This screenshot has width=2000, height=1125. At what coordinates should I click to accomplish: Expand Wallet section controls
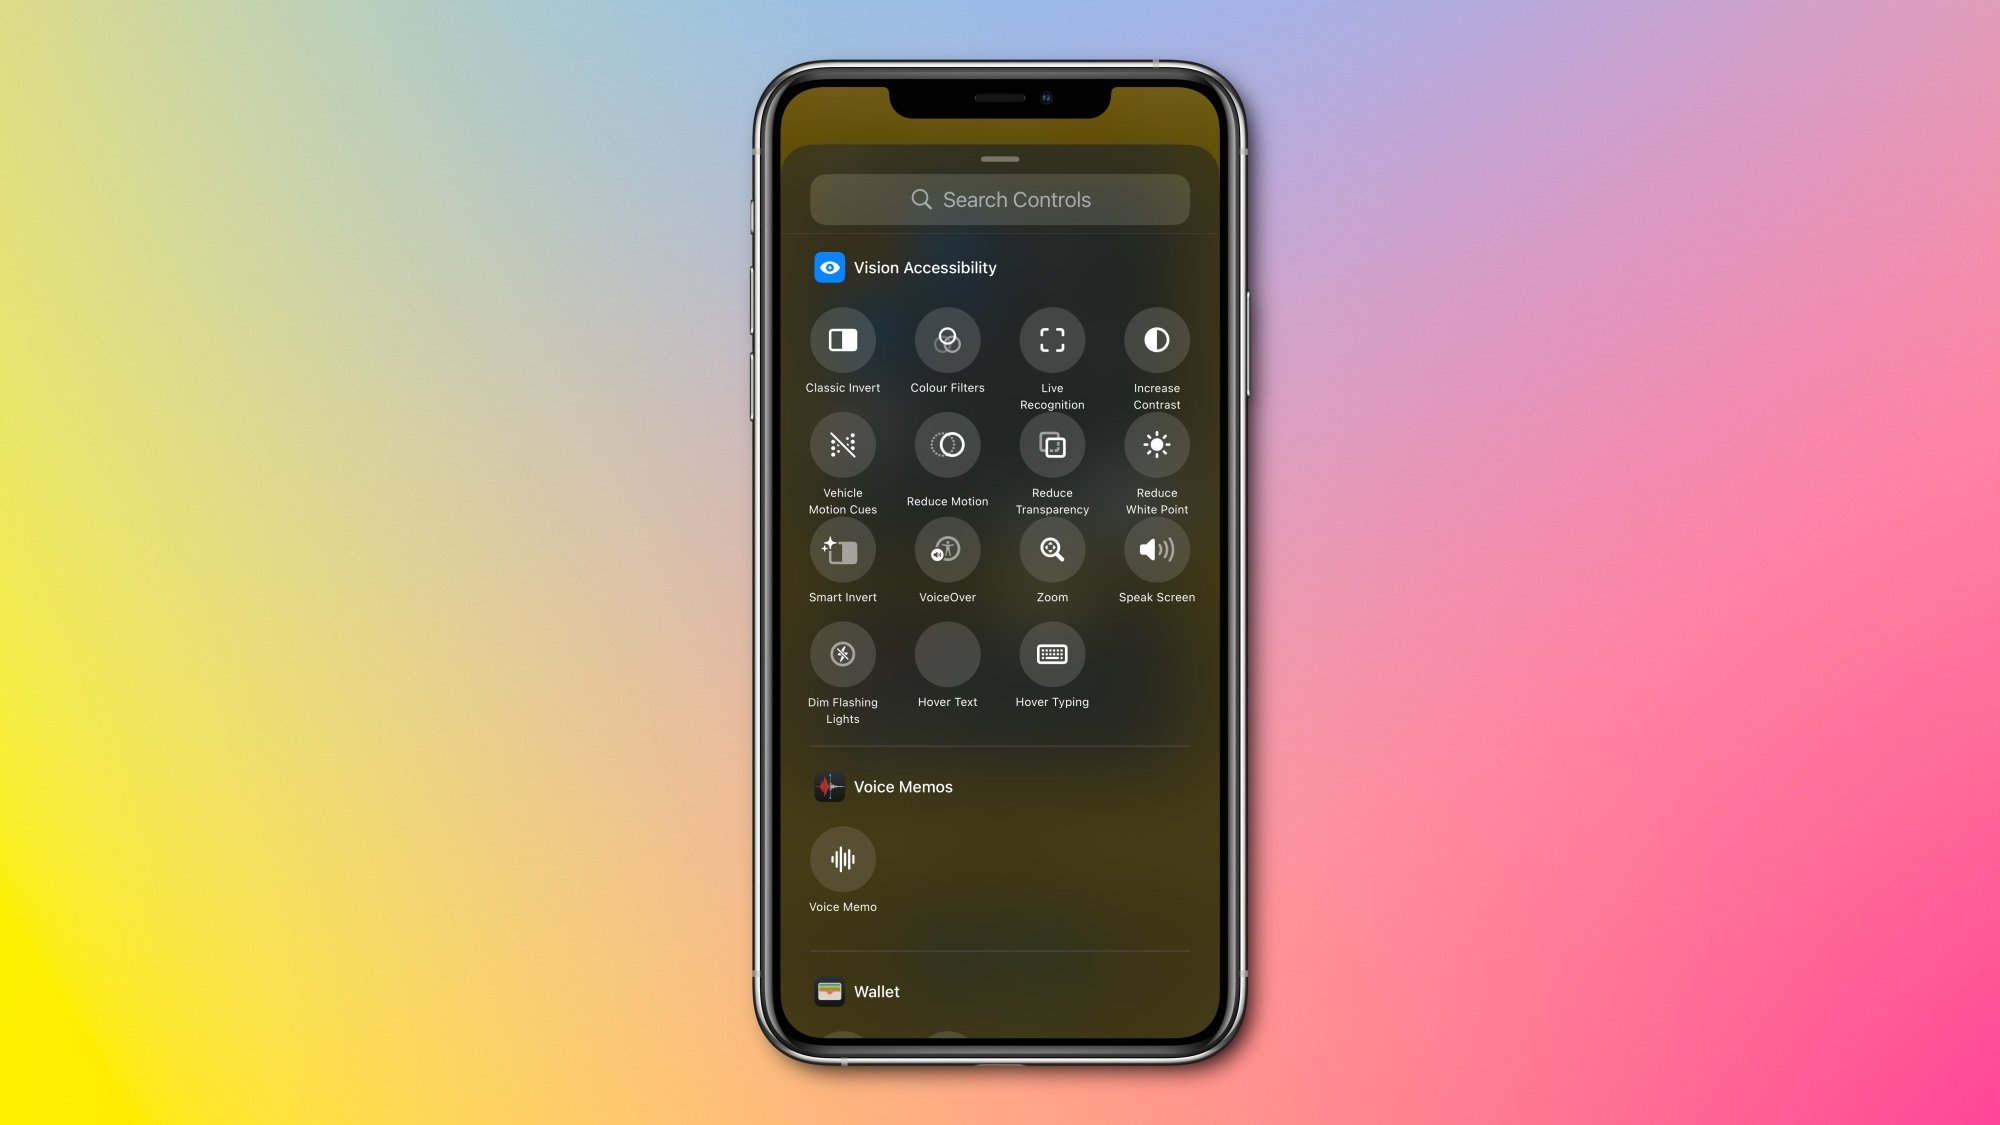(x=875, y=992)
